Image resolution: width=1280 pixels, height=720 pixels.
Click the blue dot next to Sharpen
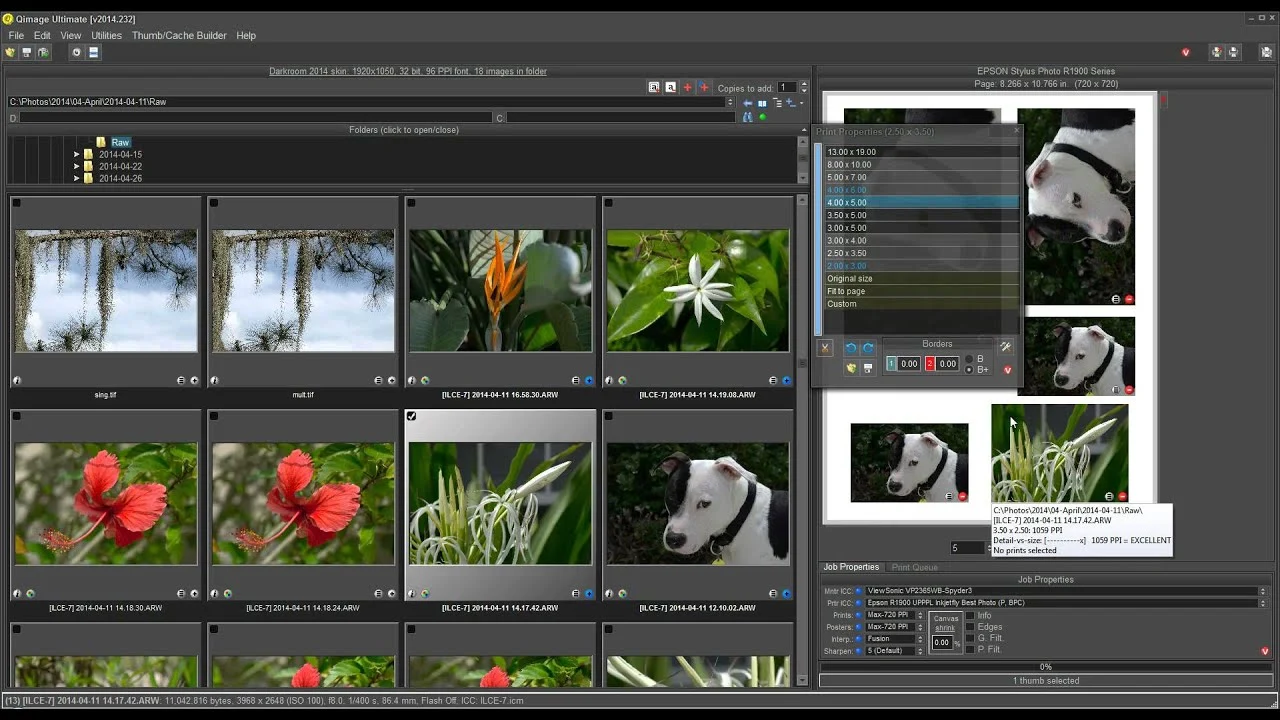click(858, 651)
